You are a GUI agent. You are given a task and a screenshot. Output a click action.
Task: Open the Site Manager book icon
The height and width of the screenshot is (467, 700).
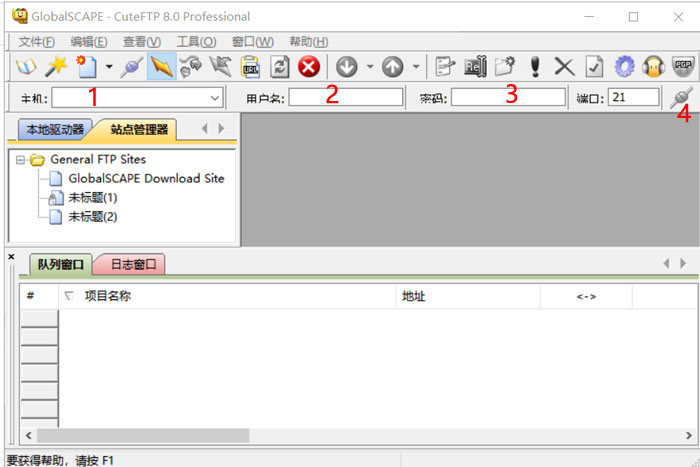tap(26, 67)
